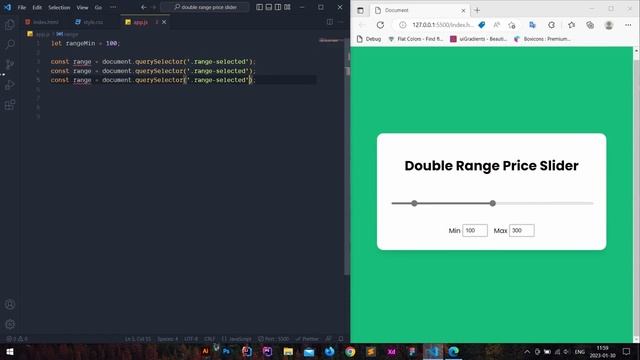Open the problems indicator in status bar

(x=17, y=339)
